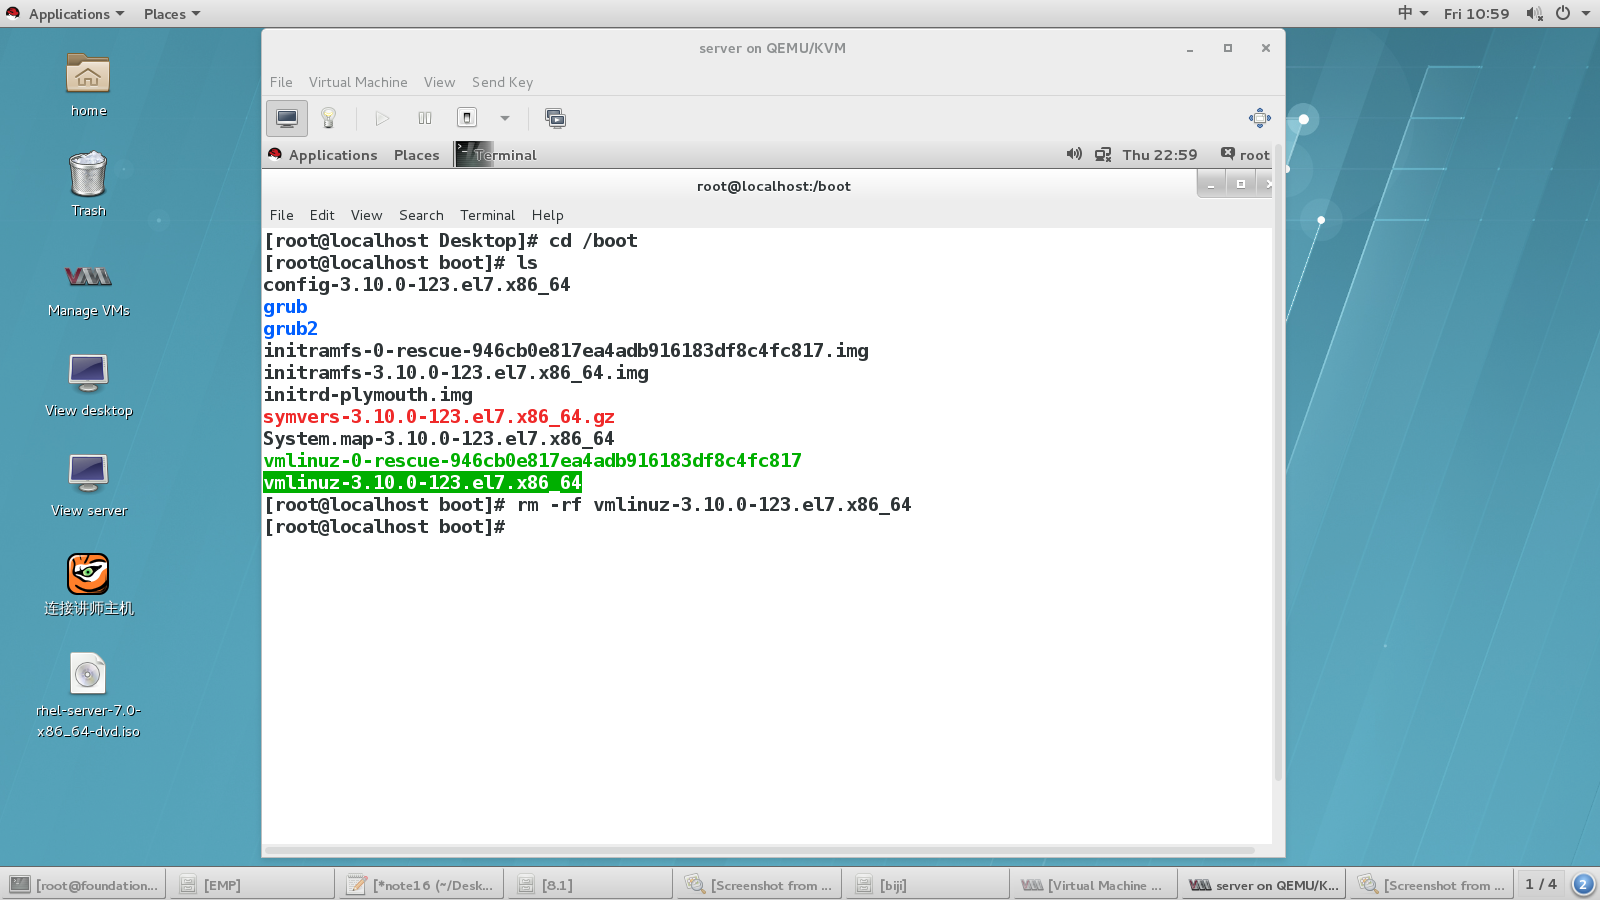1600x900 pixels.
Task: Open the virt-viewer View menu
Action: pyautogui.click(x=439, y=82)
